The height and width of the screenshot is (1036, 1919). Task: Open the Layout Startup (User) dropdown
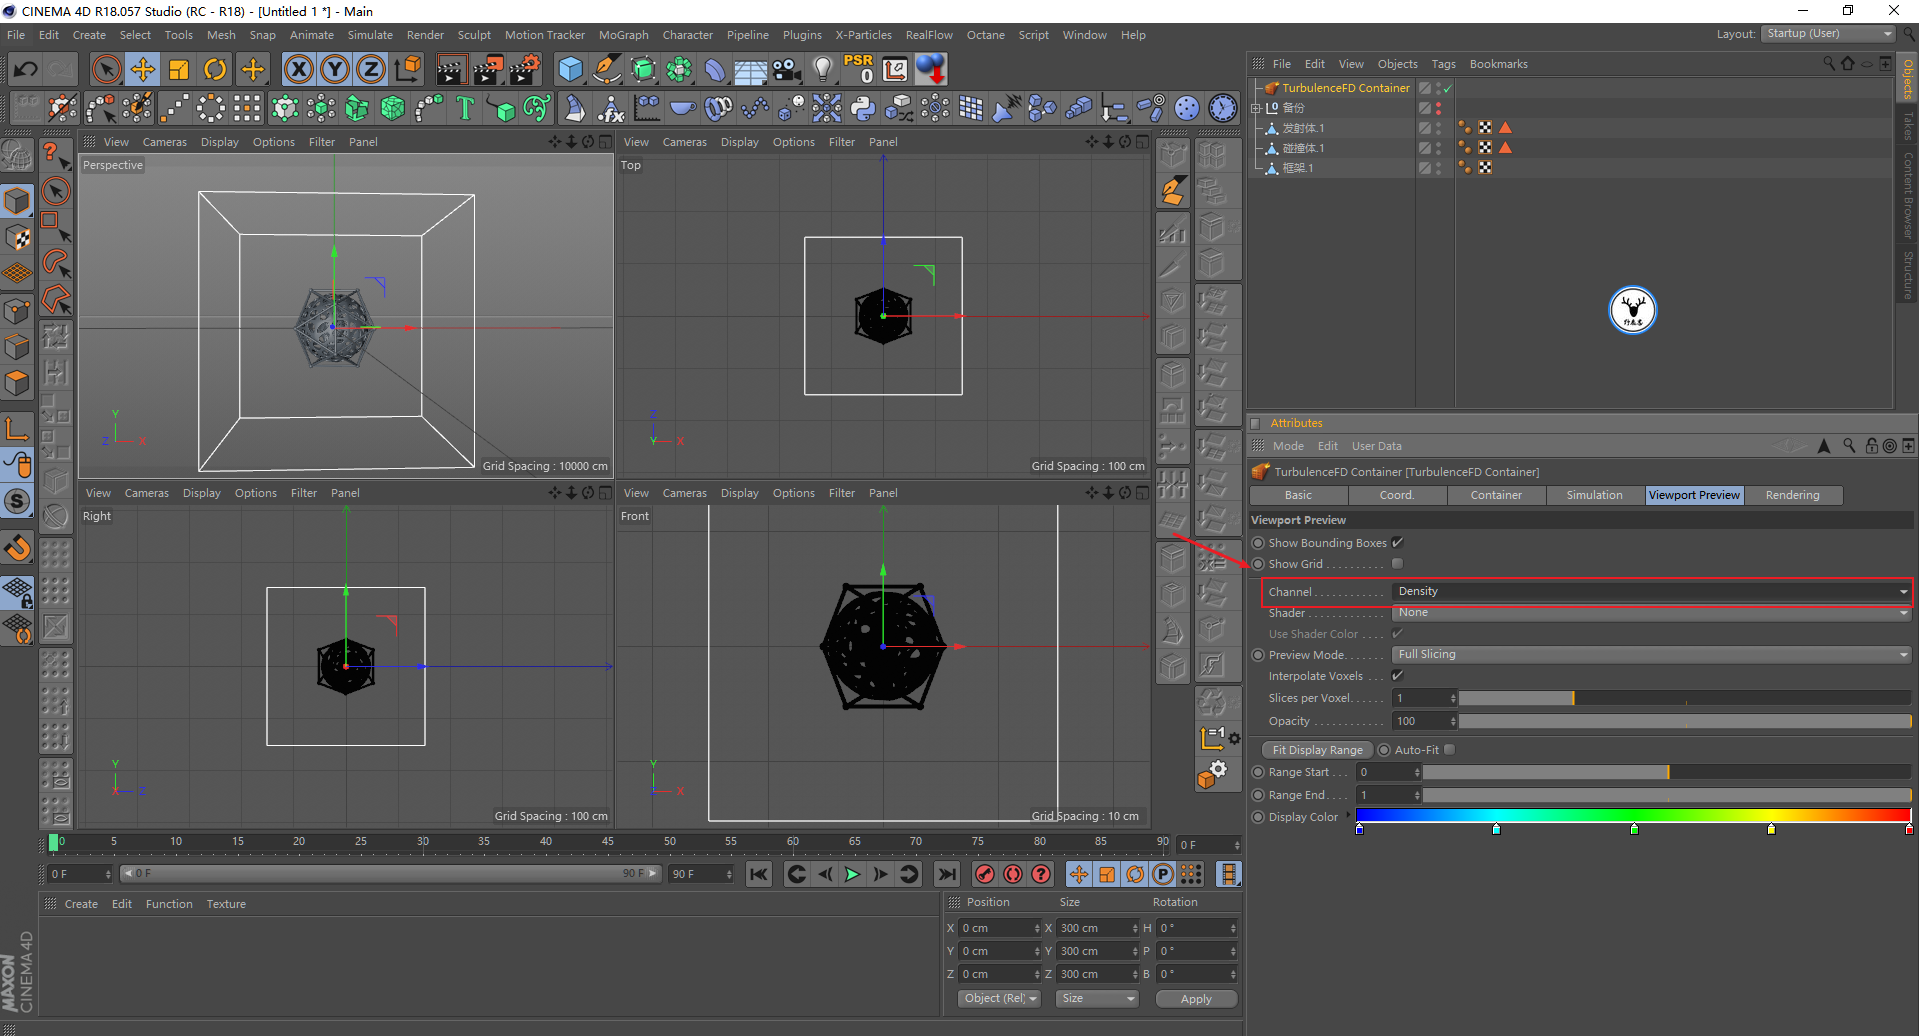(1828, 34)
